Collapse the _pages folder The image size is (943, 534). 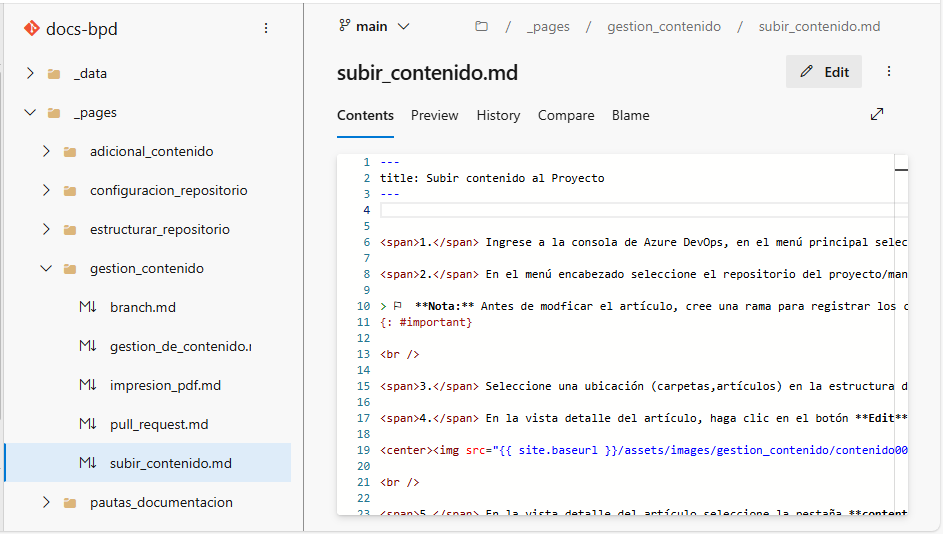pos(30,113)
